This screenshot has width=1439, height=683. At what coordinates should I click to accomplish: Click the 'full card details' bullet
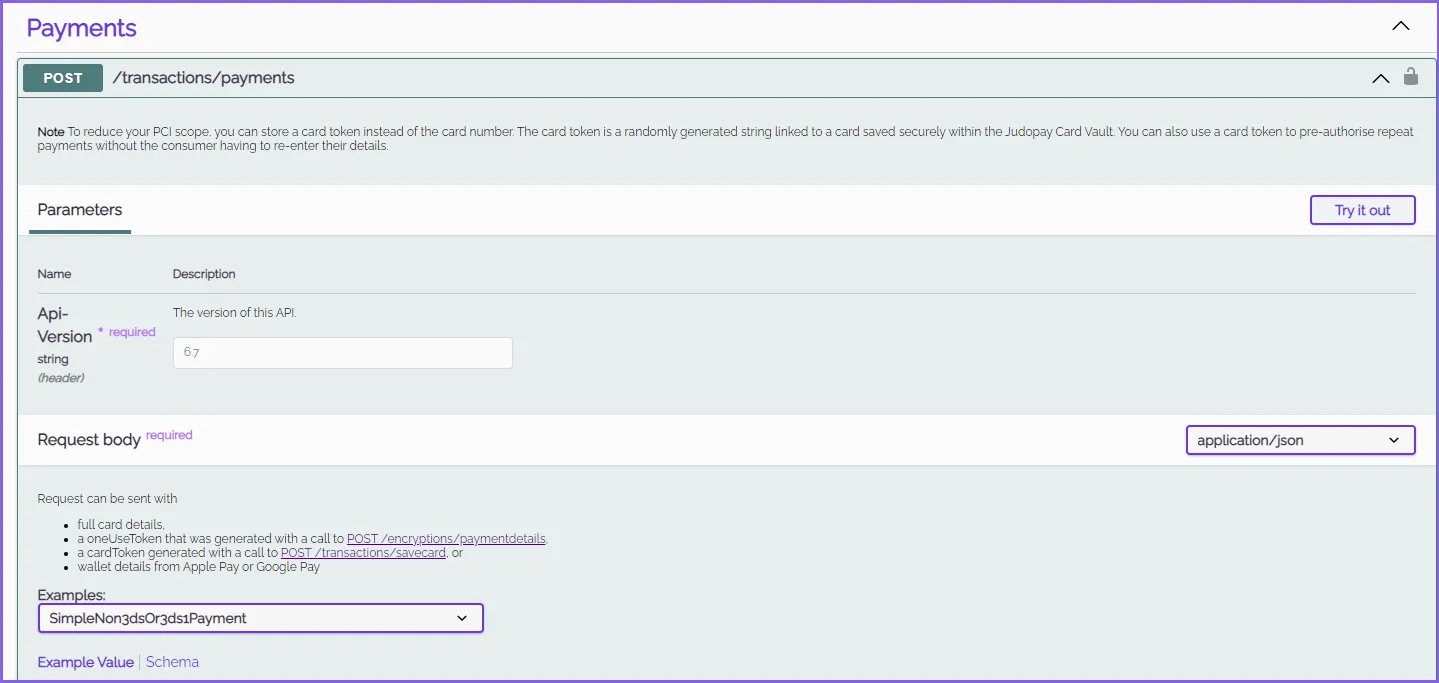coord(121,525)
